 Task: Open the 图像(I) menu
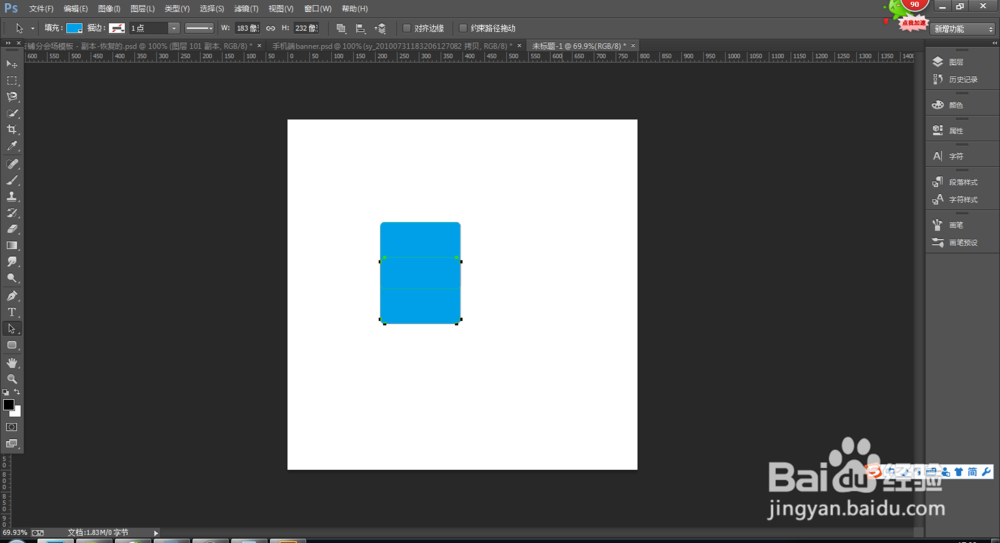[x=109, y=9]
